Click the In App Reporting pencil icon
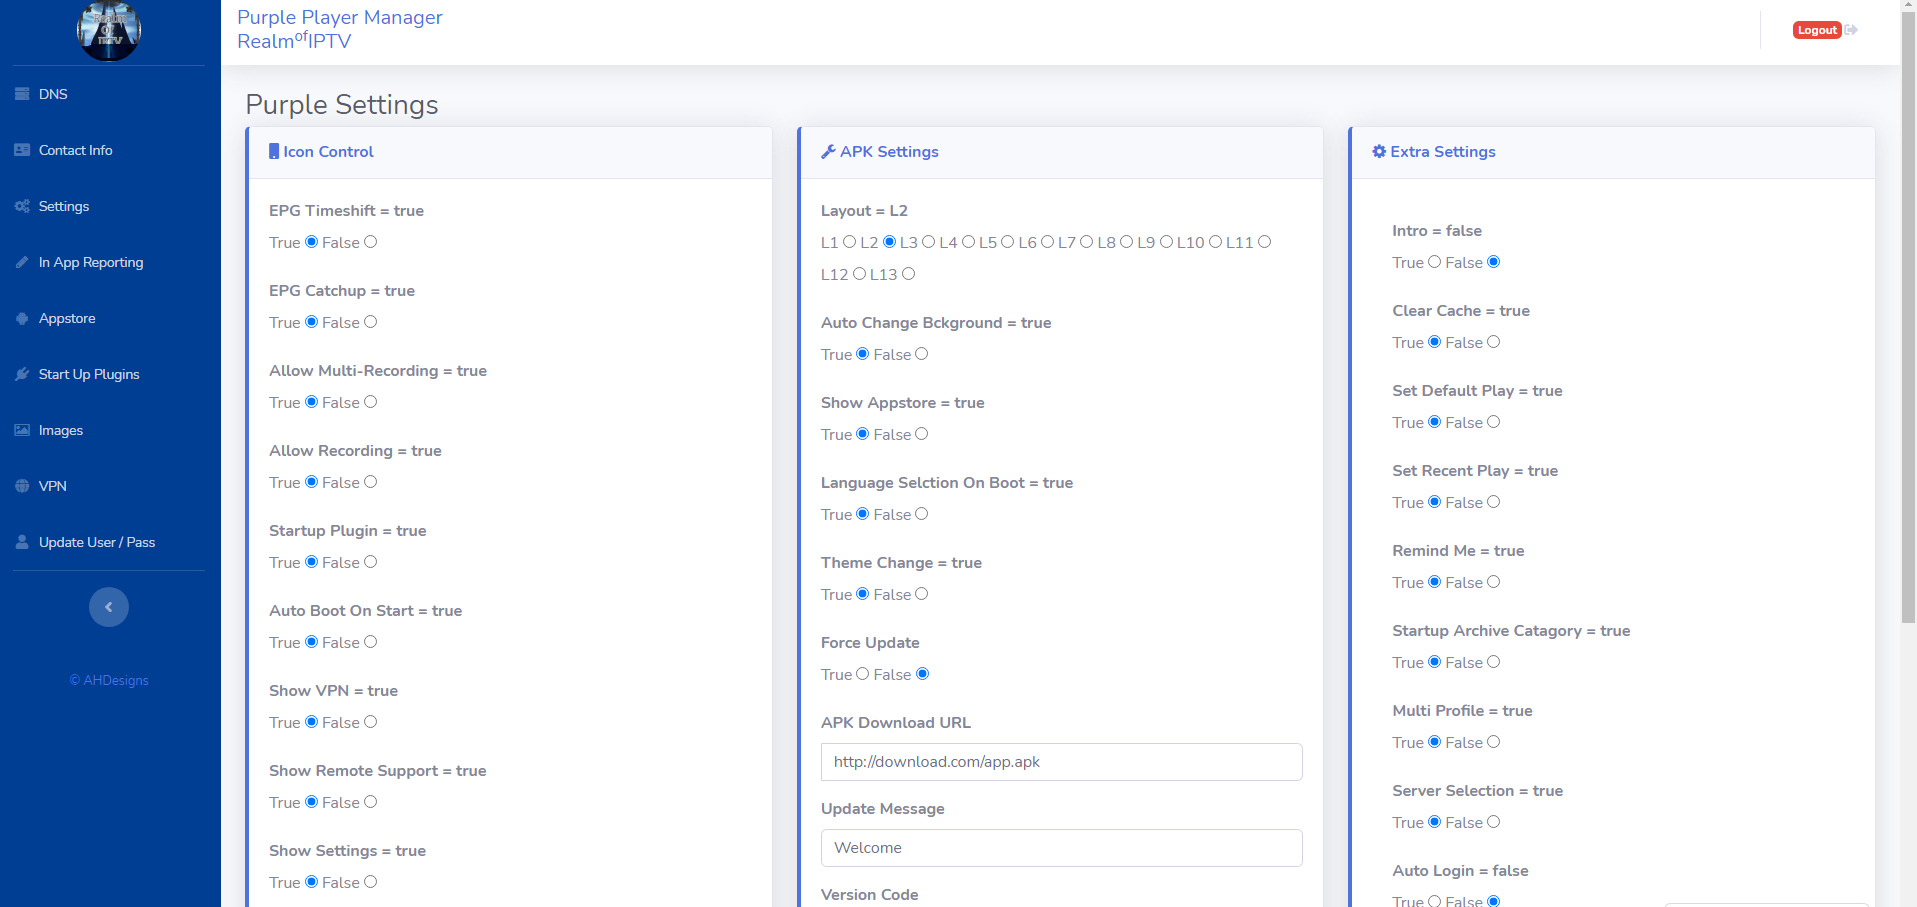This screenshot has width=1917, height=907. (x=22, y=262)
